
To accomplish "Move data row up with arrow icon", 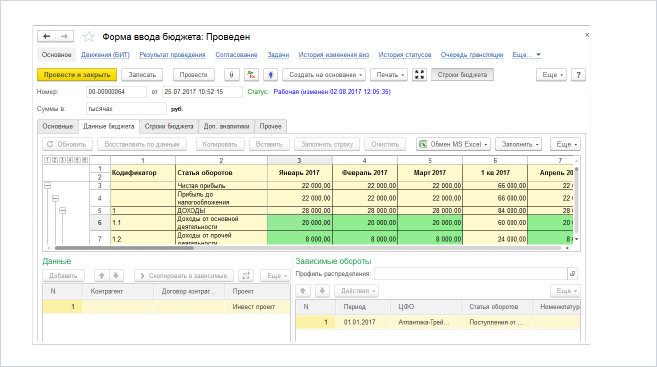I will [x=101, y=275].
